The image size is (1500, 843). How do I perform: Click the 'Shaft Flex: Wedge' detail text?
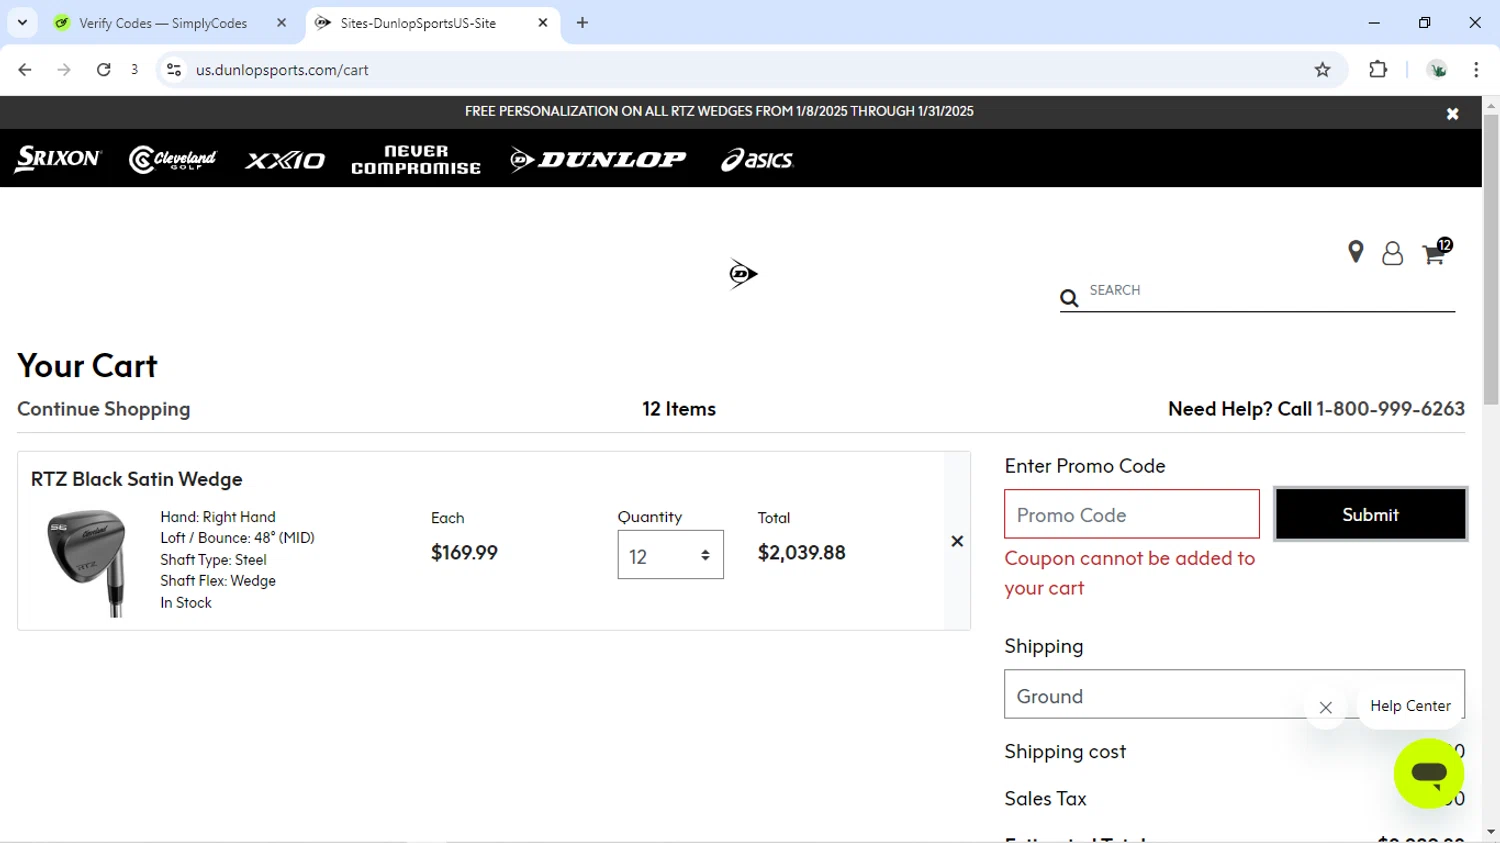[218, 581]
